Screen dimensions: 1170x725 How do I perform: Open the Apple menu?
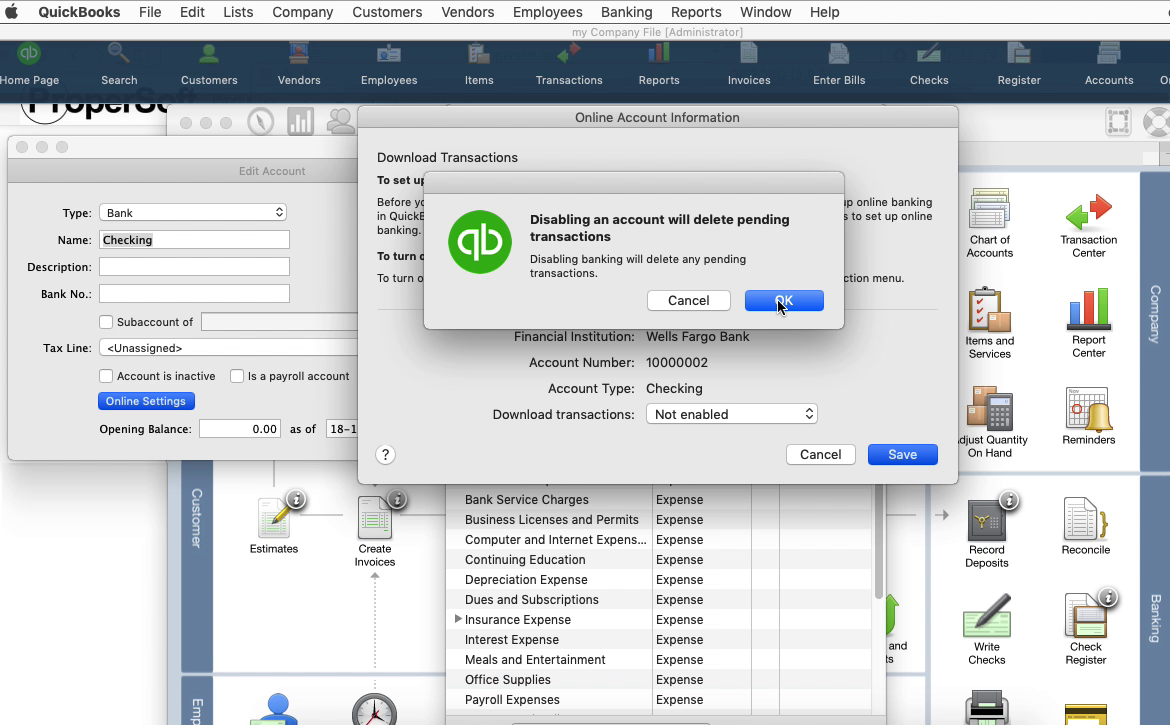click(x=11, y=12)
